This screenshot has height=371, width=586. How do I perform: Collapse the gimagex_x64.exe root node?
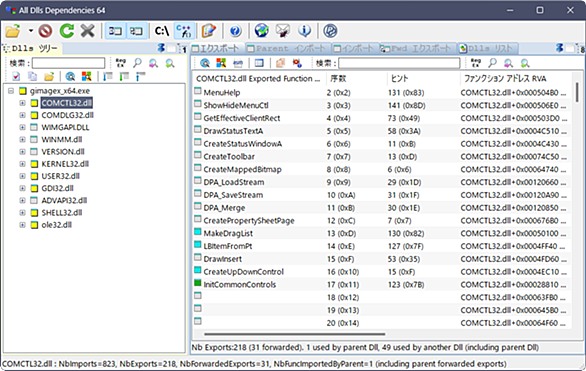point(11,91)
